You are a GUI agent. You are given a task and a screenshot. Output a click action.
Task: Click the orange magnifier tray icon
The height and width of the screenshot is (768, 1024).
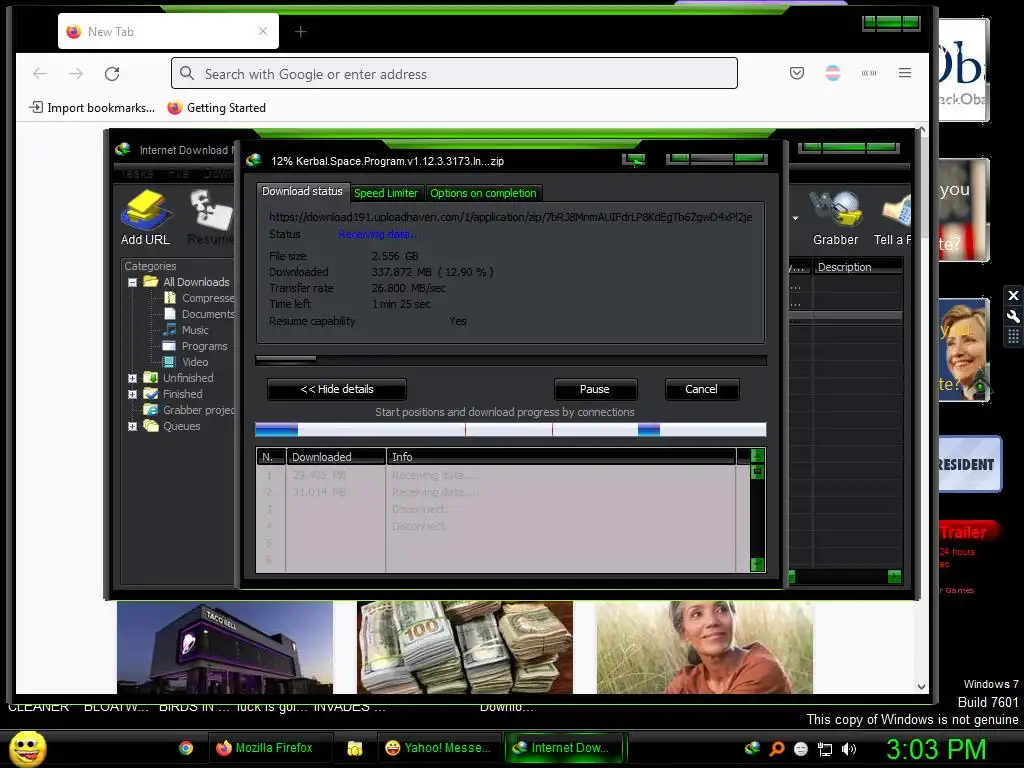(x=776, y=749)
